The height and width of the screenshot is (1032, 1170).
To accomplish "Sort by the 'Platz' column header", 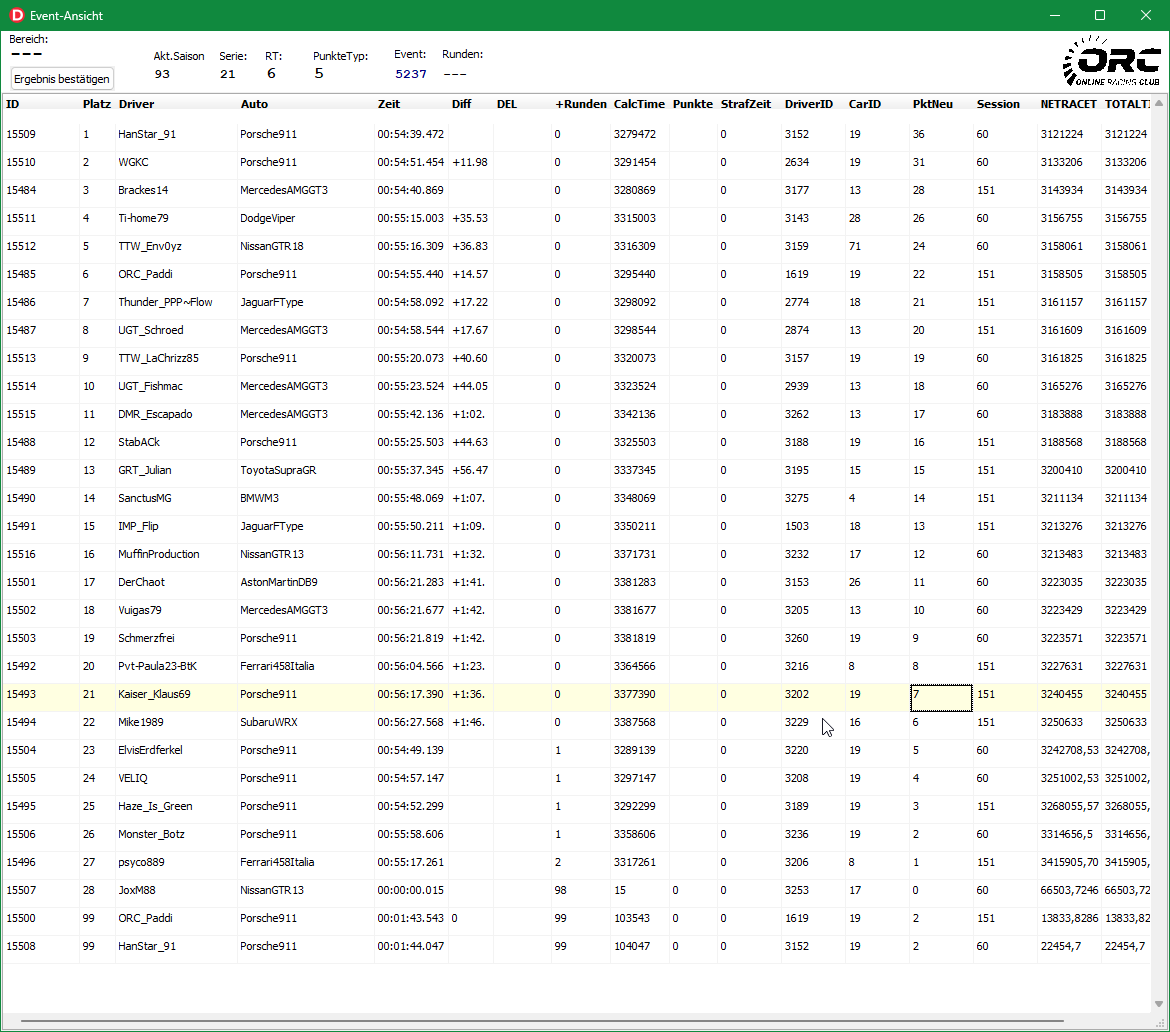I will 96,104.
